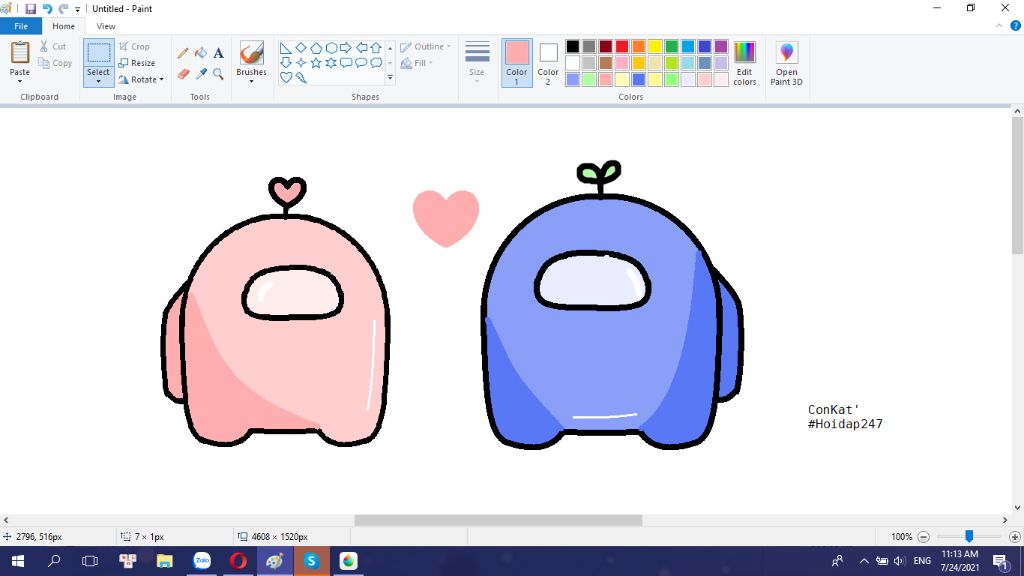Pick the yellow color swatch

[x=655, y=46]
